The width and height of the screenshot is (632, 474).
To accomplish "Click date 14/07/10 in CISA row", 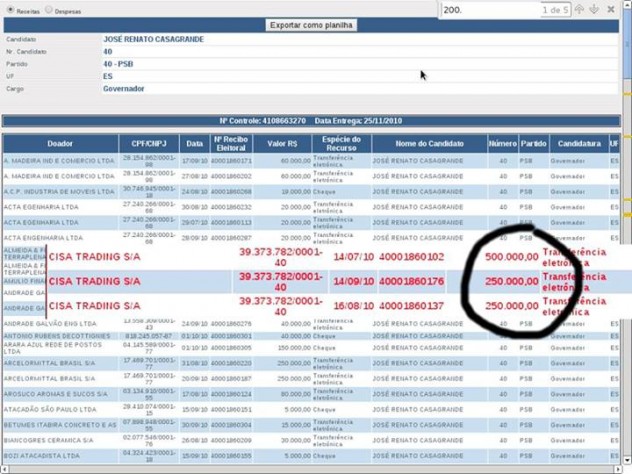I will pyautogui.click(x=353, y=257).
